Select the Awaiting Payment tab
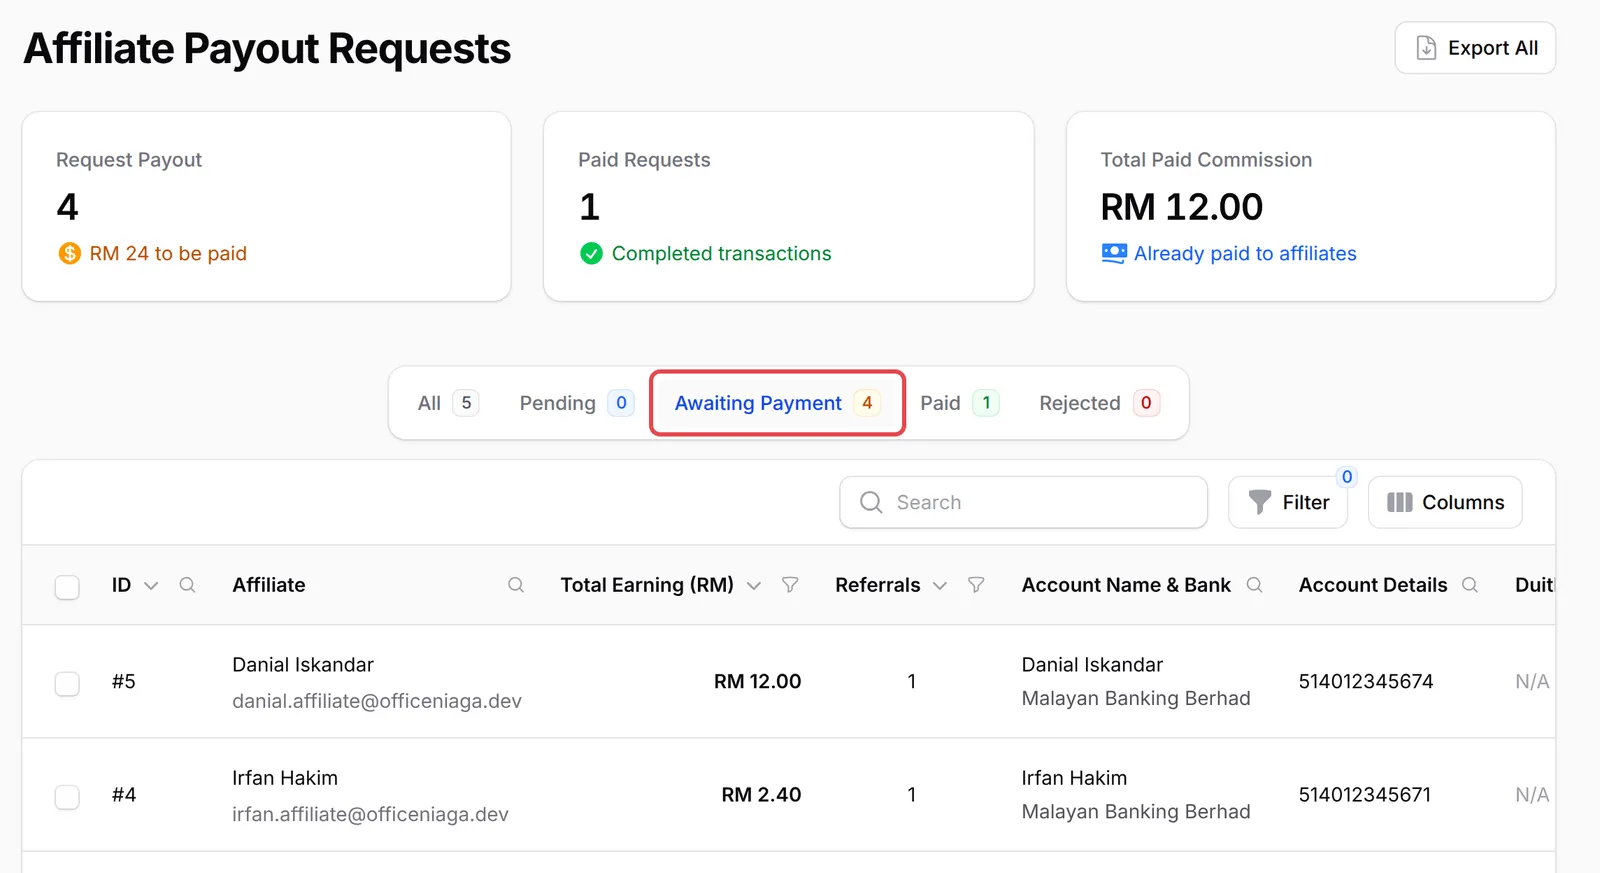 777,403
